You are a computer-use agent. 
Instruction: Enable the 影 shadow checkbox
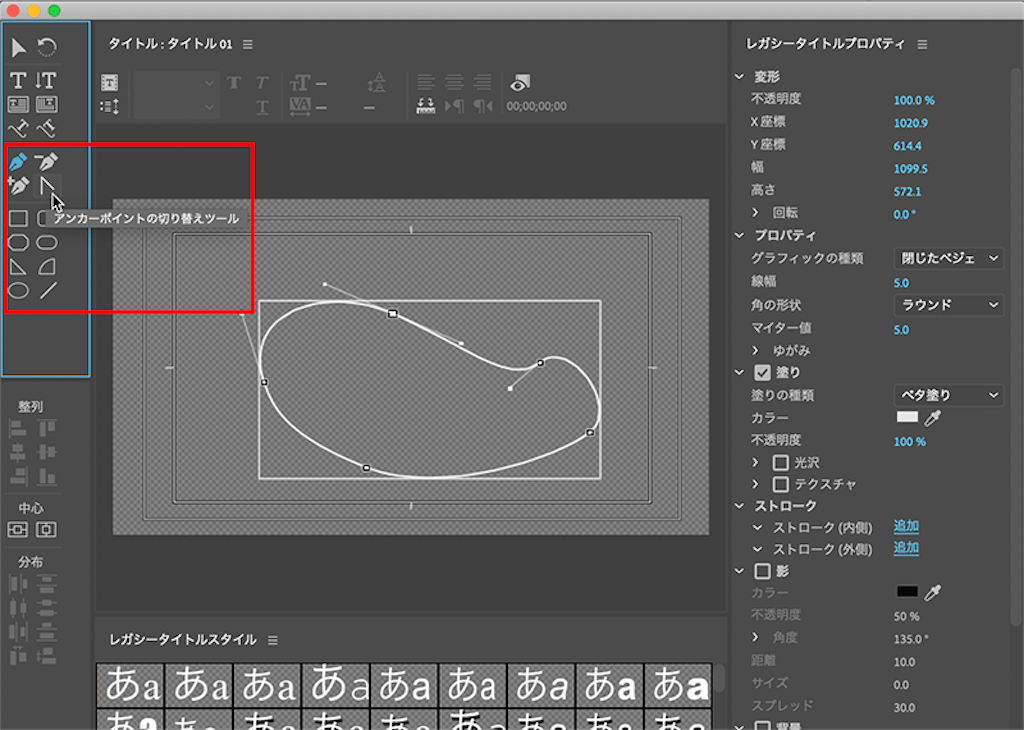[x=762, y=571]
